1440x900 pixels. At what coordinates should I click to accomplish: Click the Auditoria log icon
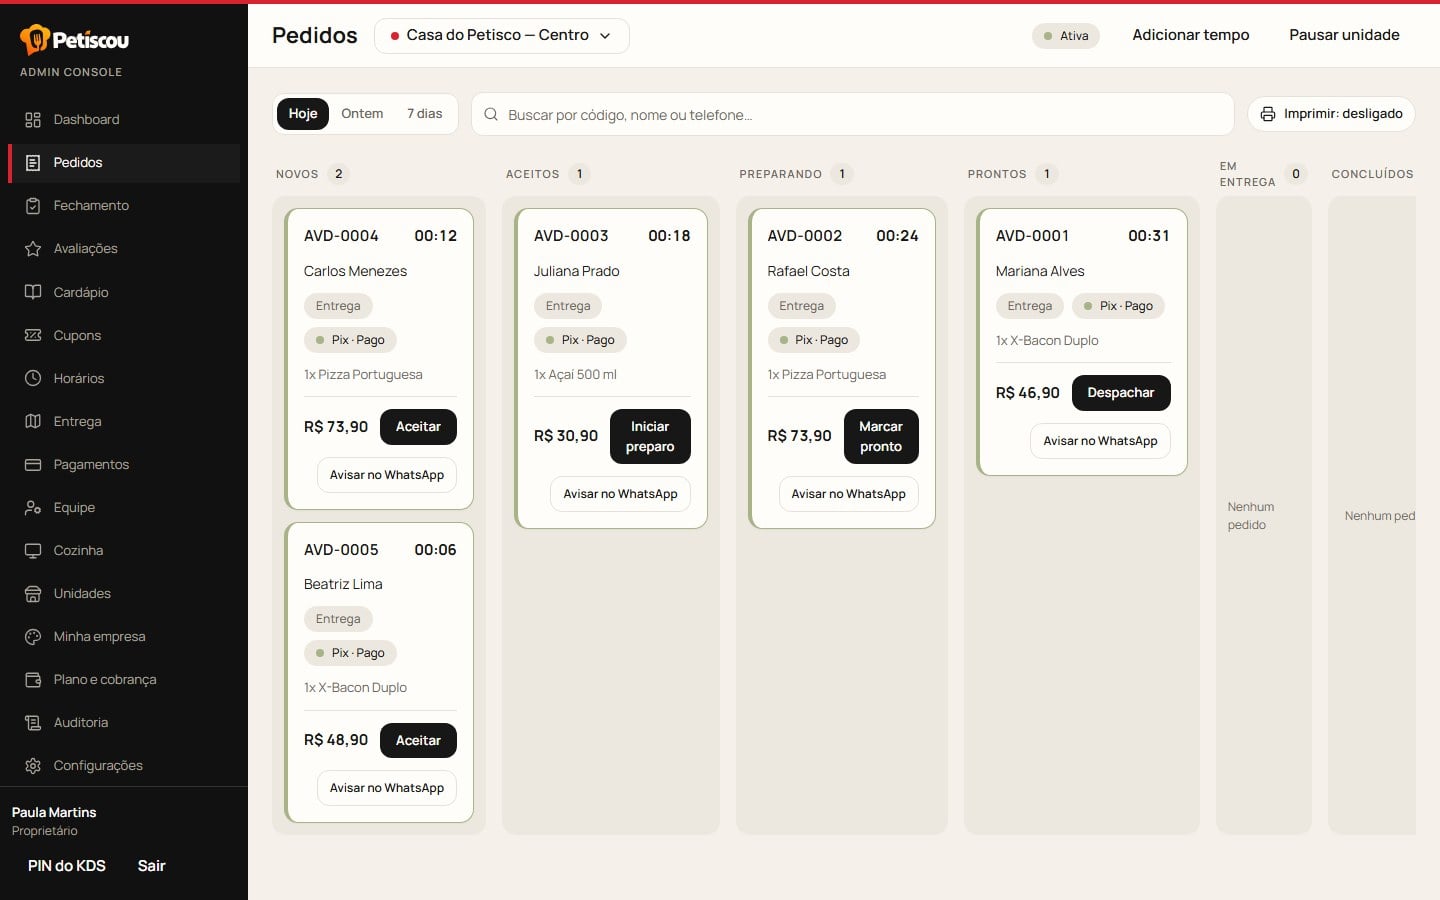[33, 722]
